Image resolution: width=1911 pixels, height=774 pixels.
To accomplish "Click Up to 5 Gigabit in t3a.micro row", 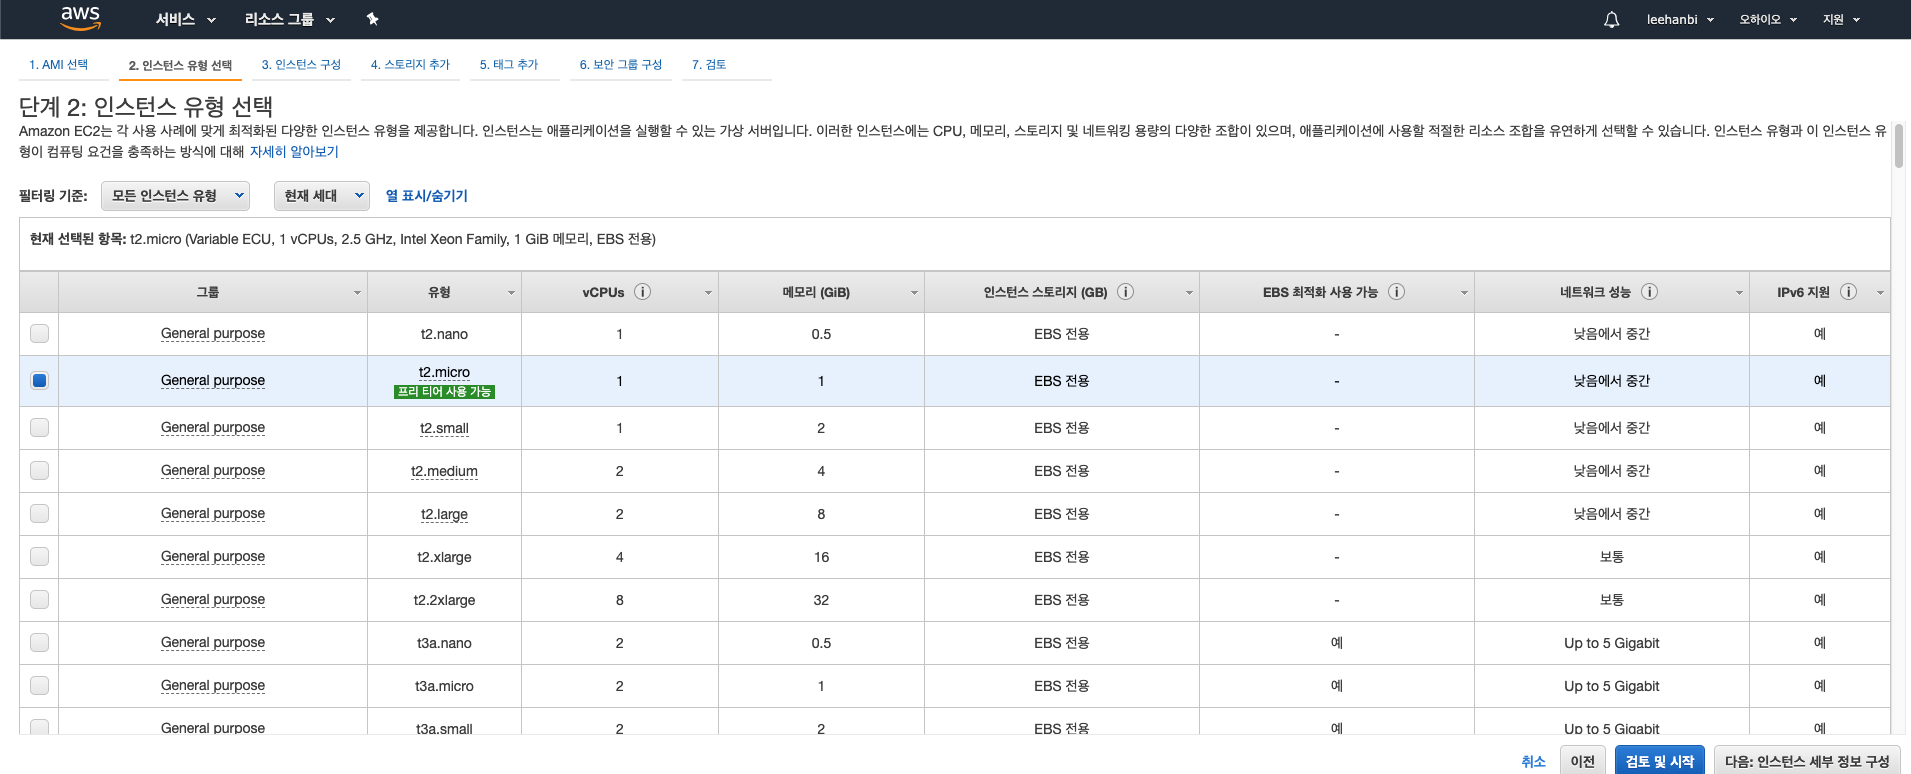I will [1611, 686].
